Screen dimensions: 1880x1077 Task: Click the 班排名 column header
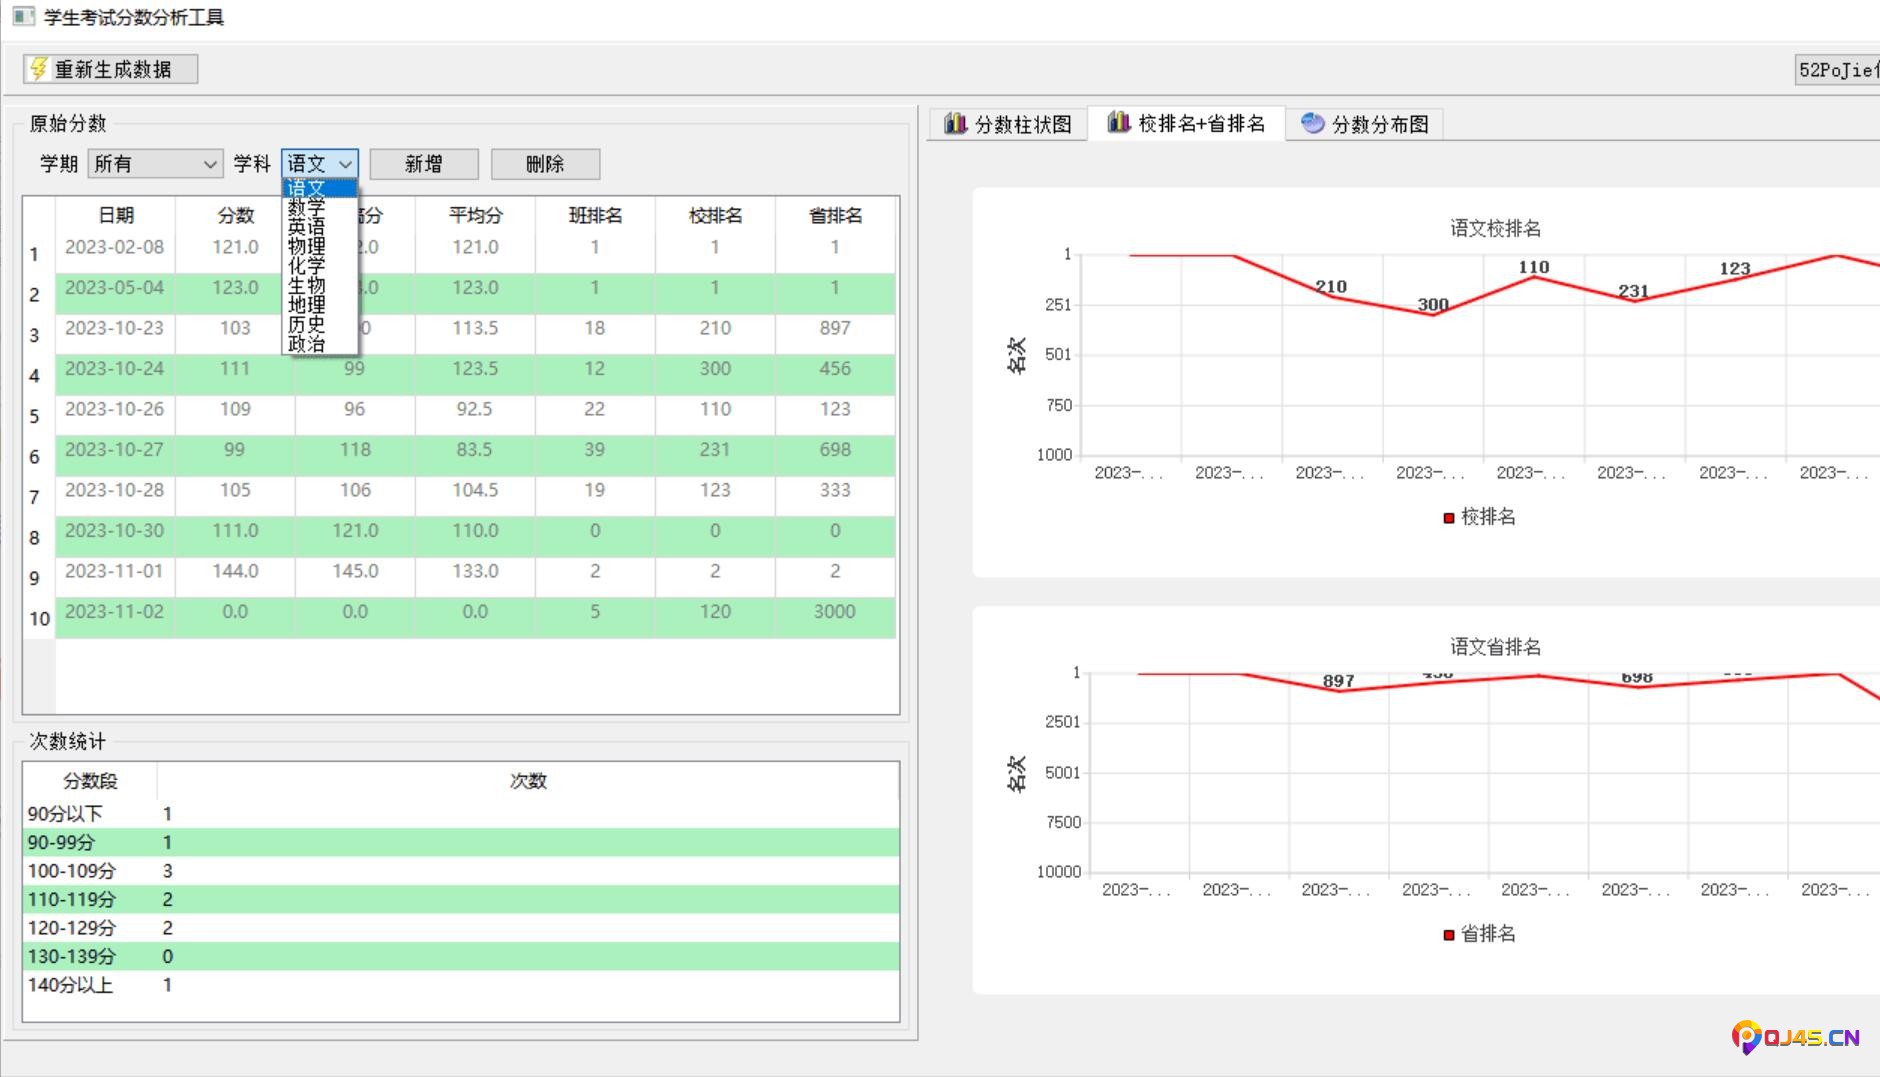(x=595, y=215)
